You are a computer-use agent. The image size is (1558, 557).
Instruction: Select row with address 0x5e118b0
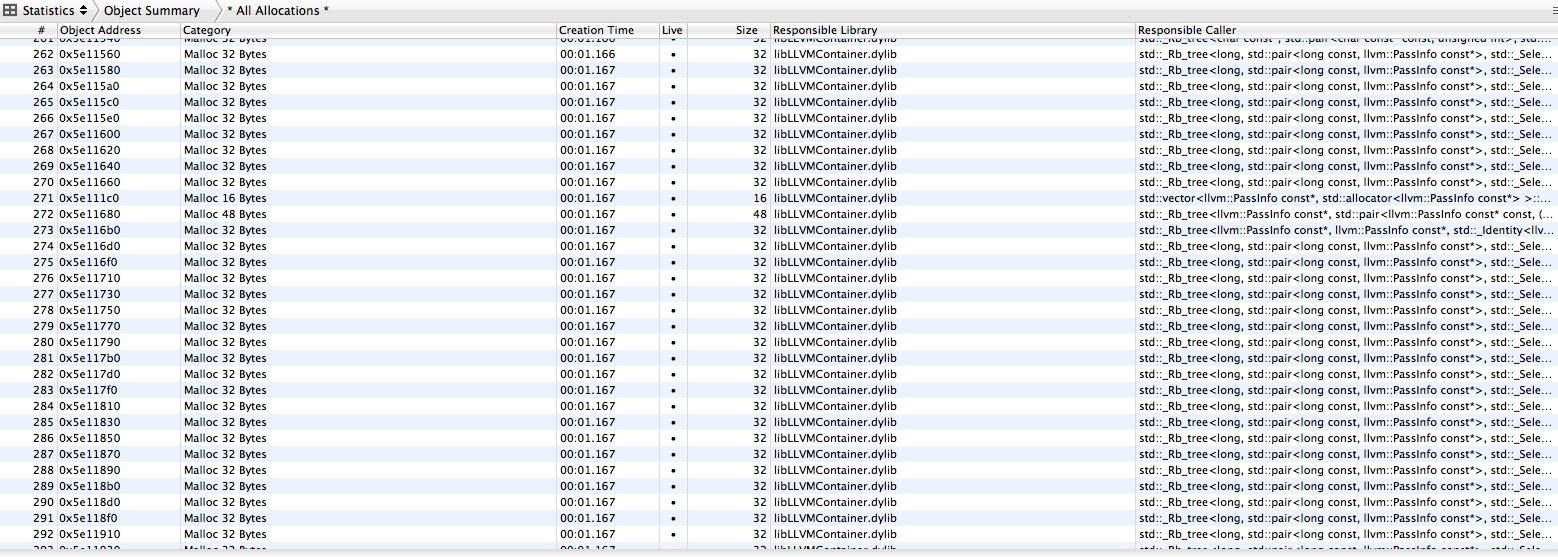[x=779, y=486]
